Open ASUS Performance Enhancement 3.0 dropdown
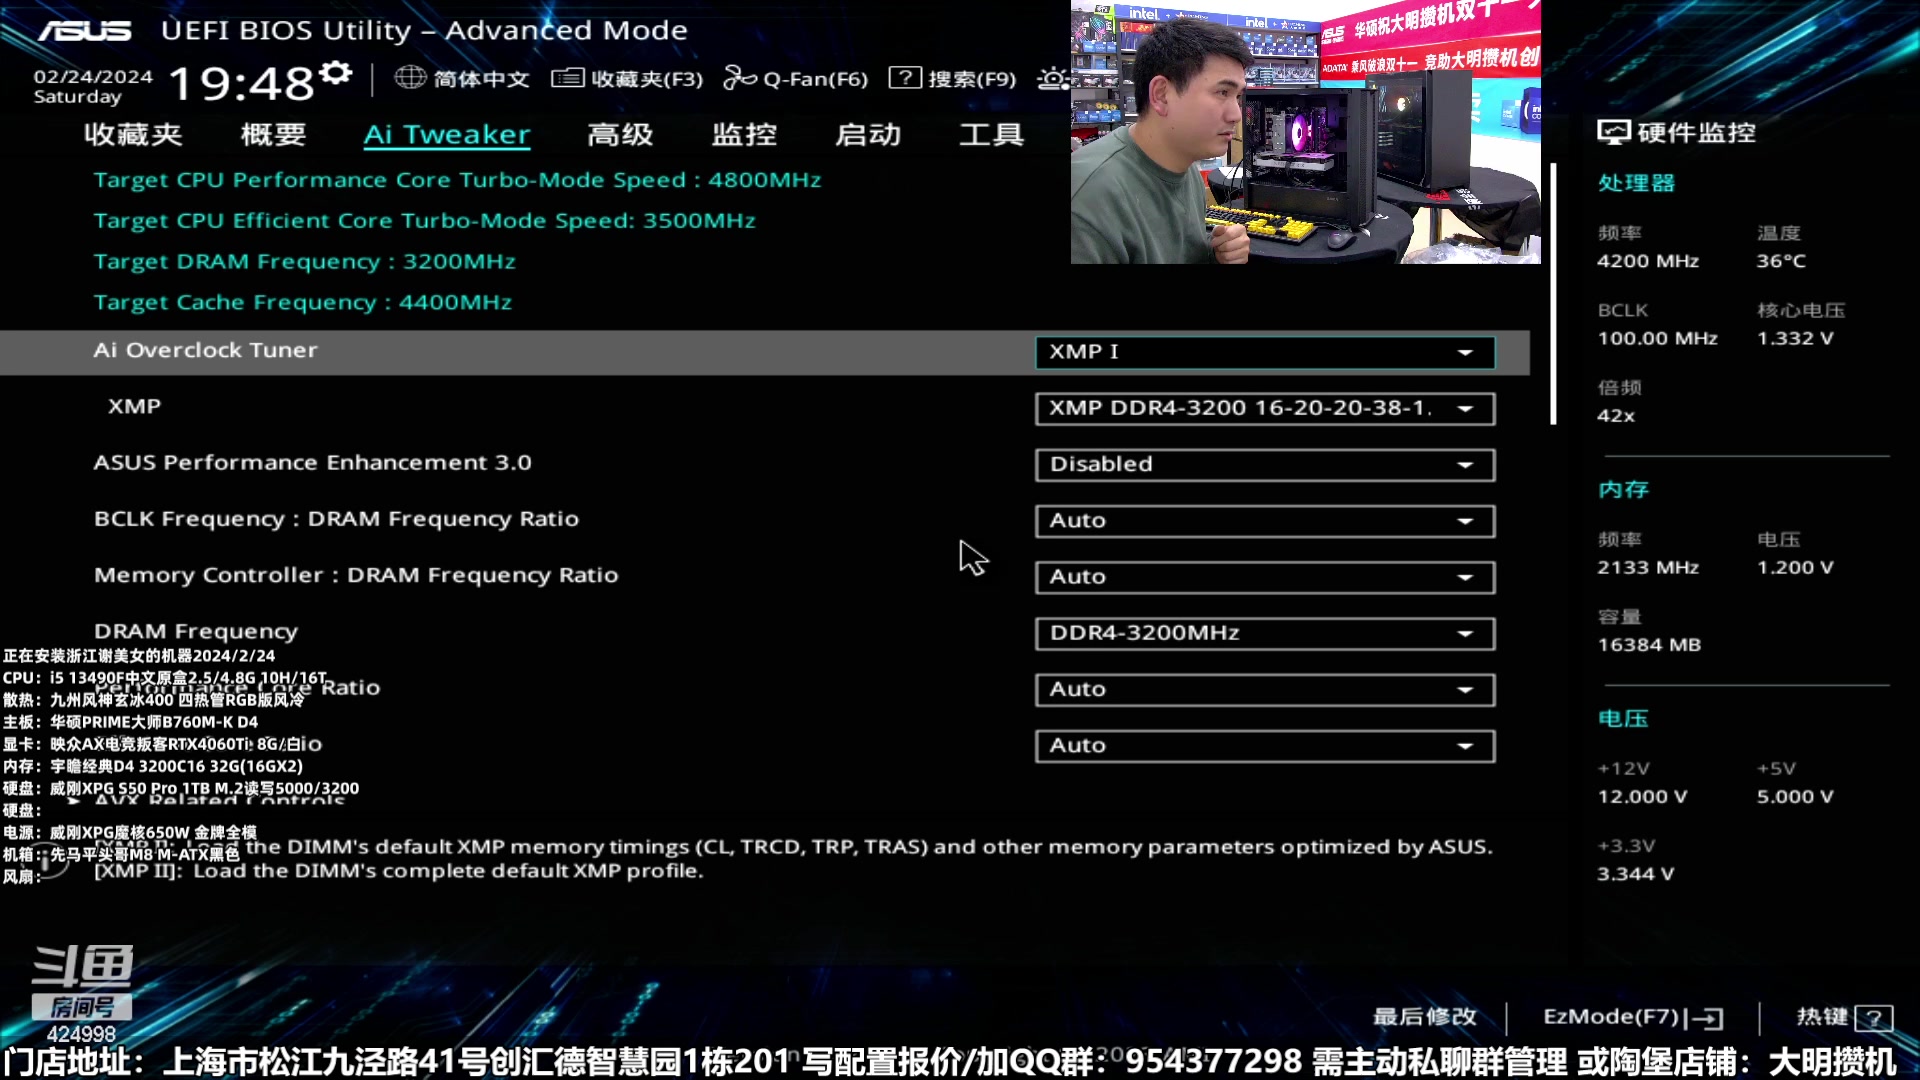The image size is (1920, 1080). pyautogui.click(x=1264, y=464)
